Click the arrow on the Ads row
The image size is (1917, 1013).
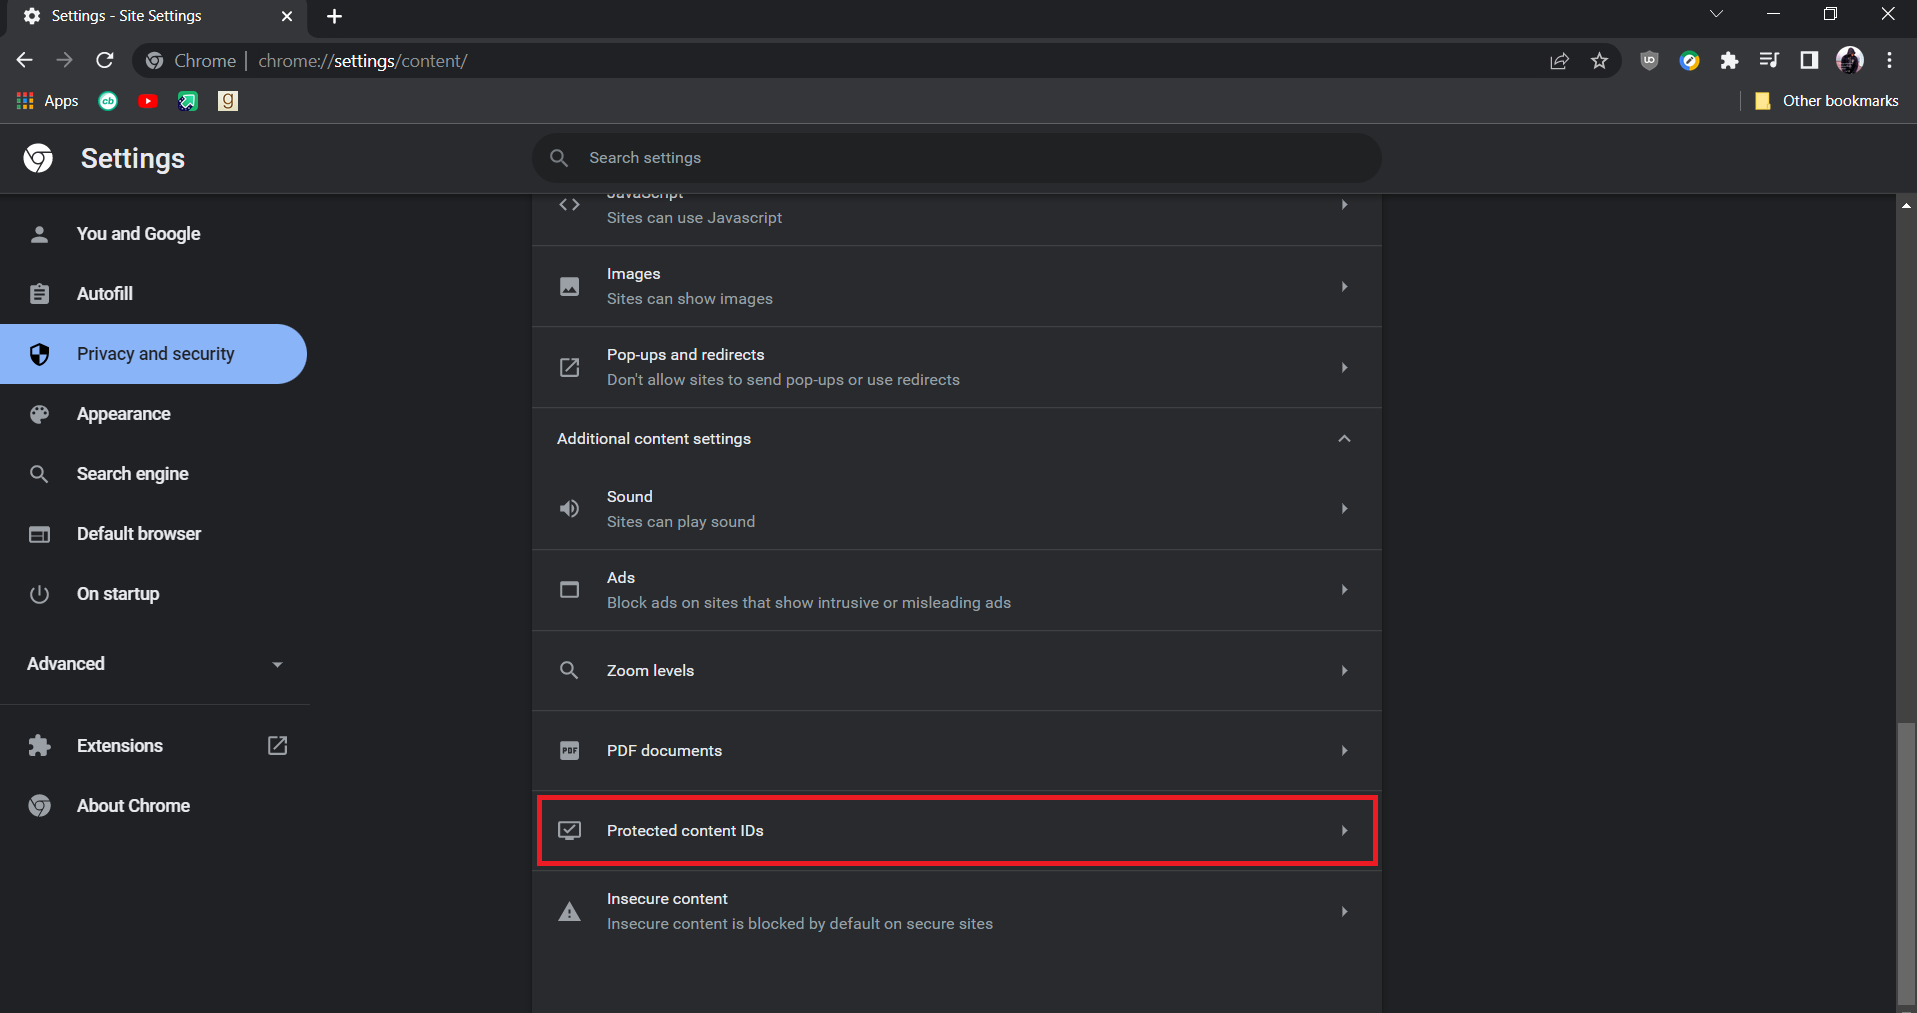tap(1344, 590)
